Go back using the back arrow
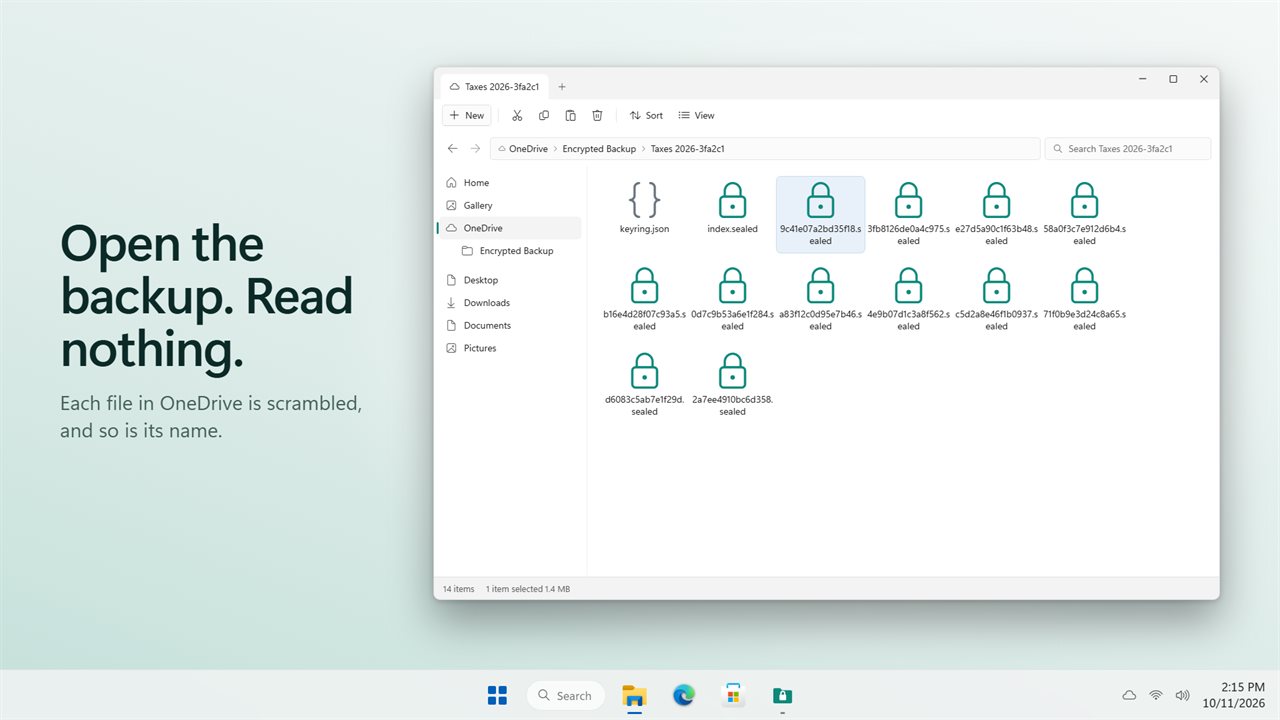The image size is (1280, 720). 453,149
